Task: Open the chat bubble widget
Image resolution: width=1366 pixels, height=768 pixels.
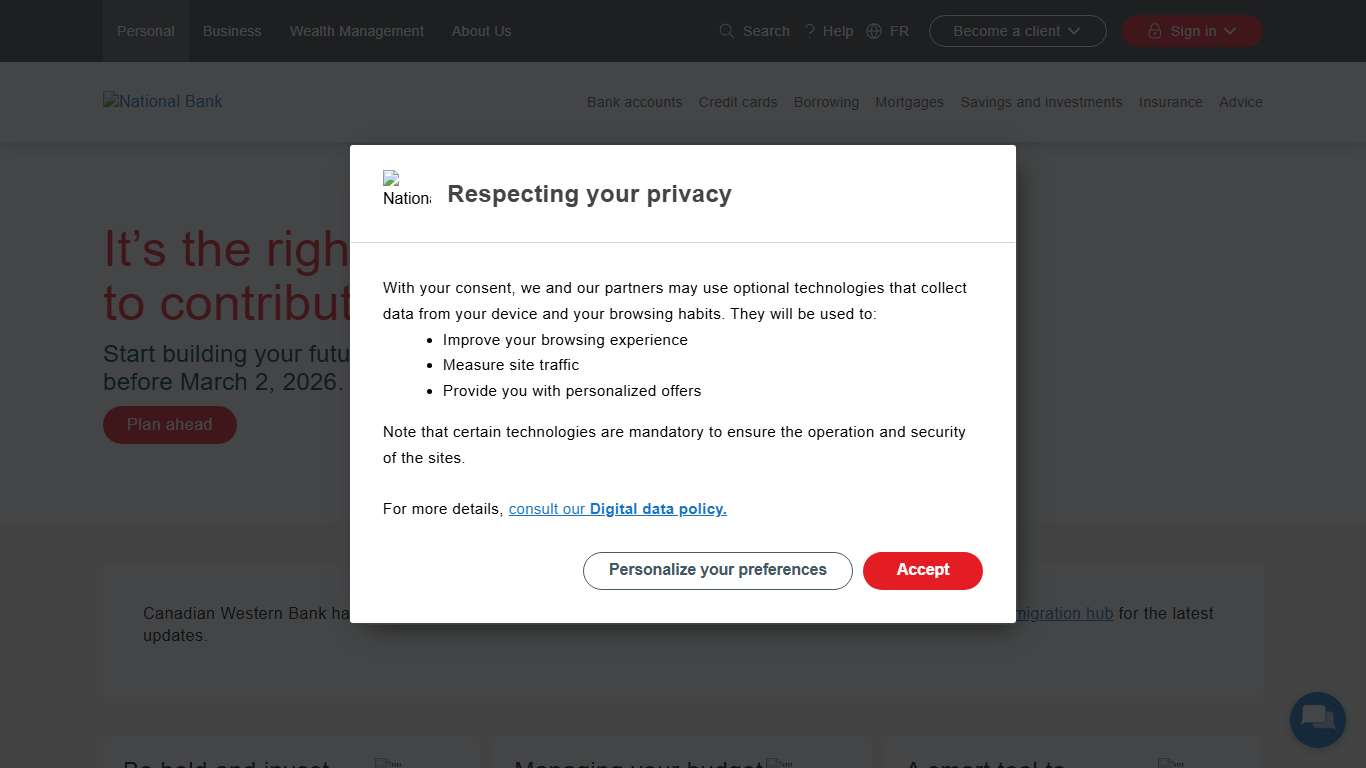Action: click(1317, 719)
